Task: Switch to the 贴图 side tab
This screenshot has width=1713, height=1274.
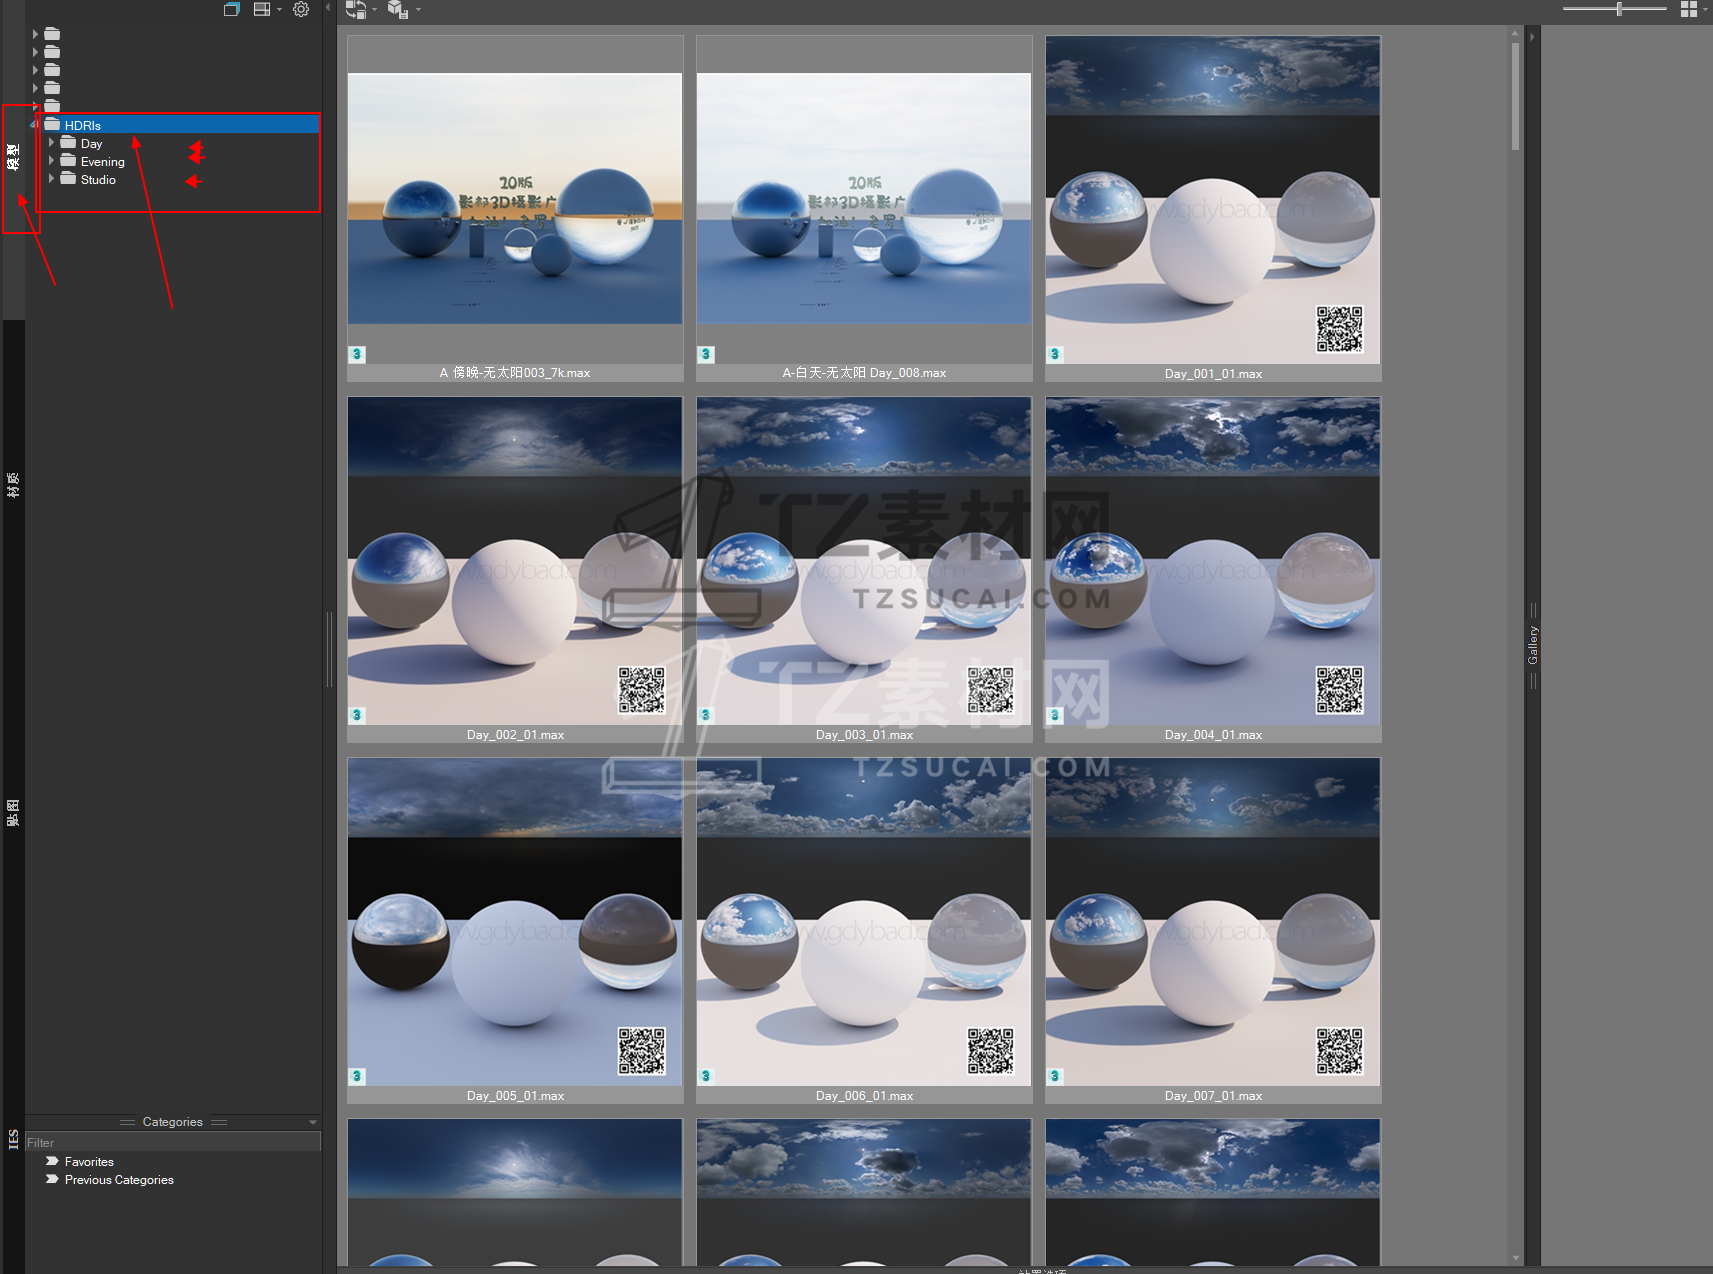Action: click(13, 812)
